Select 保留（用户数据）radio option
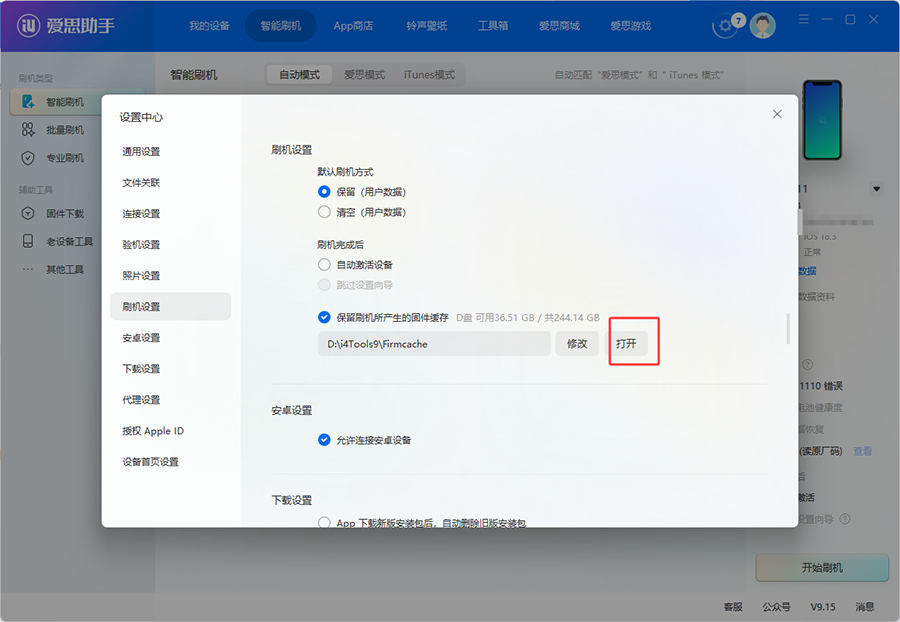900x622 pixels. pyautogui.click(x=324, y=192)
